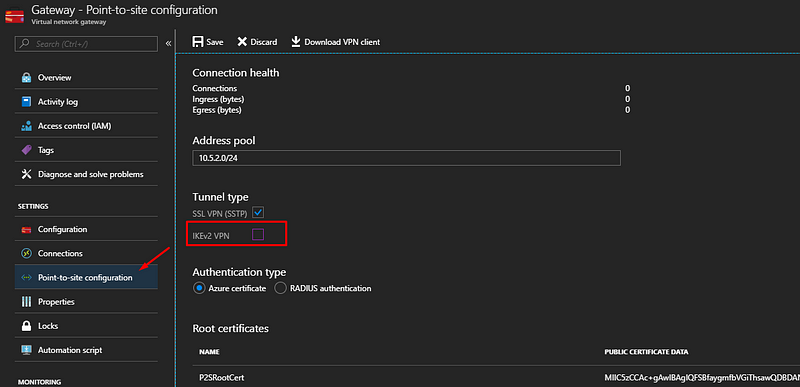The height and width of the screenshot is (387, 800).
Task: Click the PUBLIC CERTIFICATE DATA column header
Action: coord(646,352)
